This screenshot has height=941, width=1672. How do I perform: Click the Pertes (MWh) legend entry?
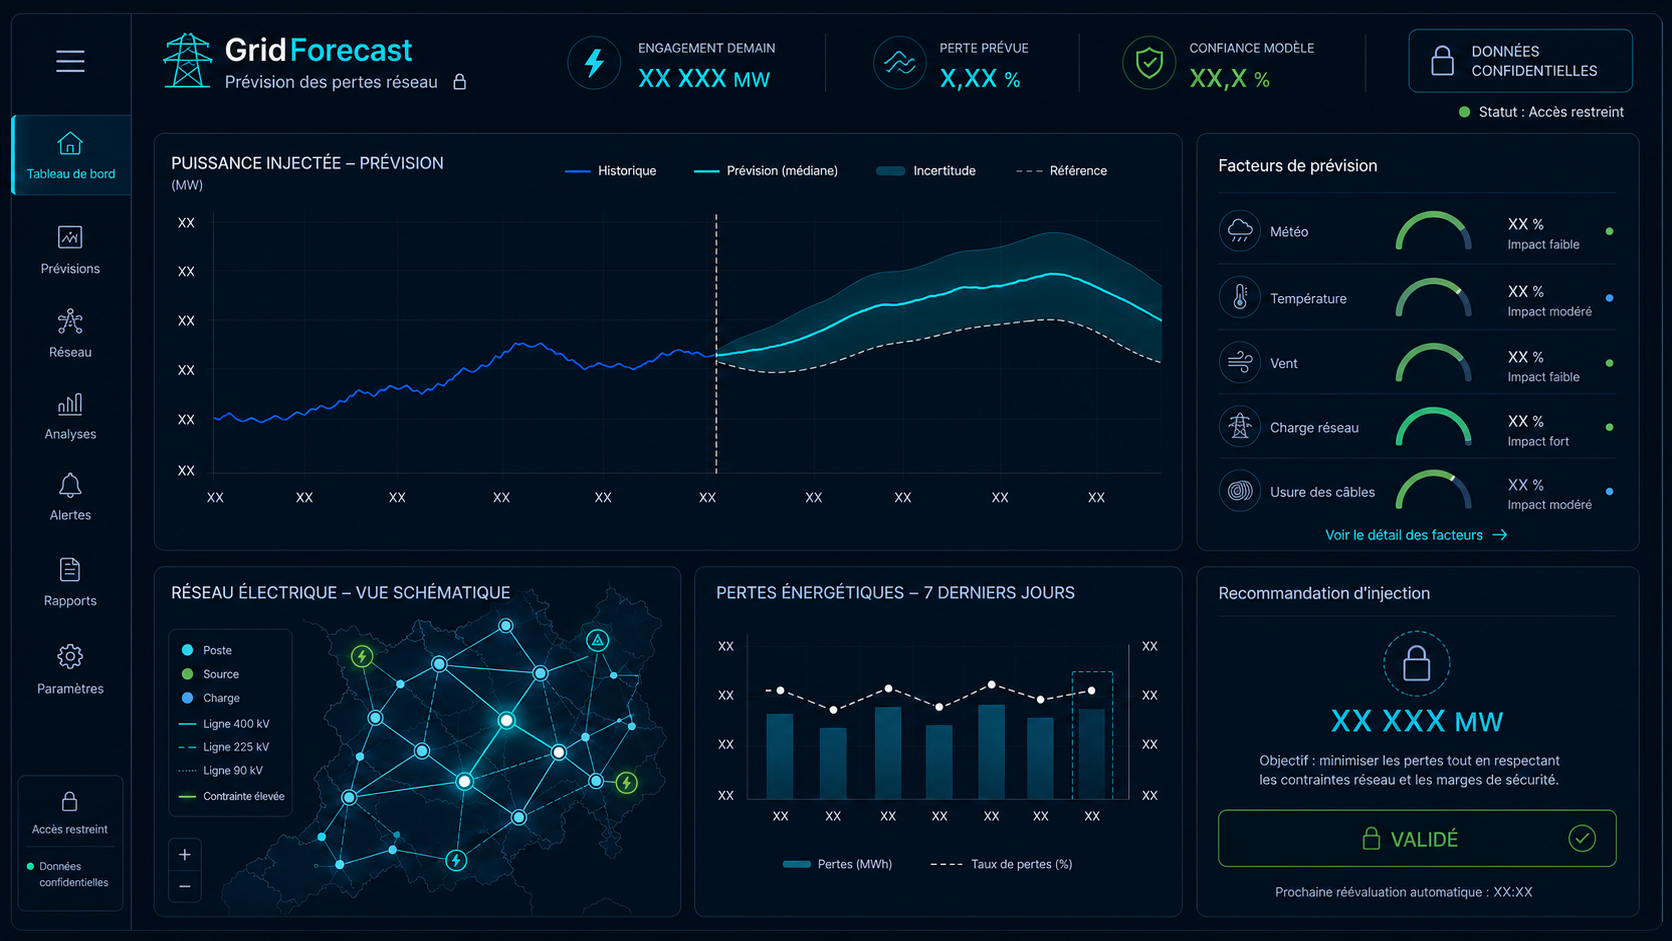click(838, 864)
